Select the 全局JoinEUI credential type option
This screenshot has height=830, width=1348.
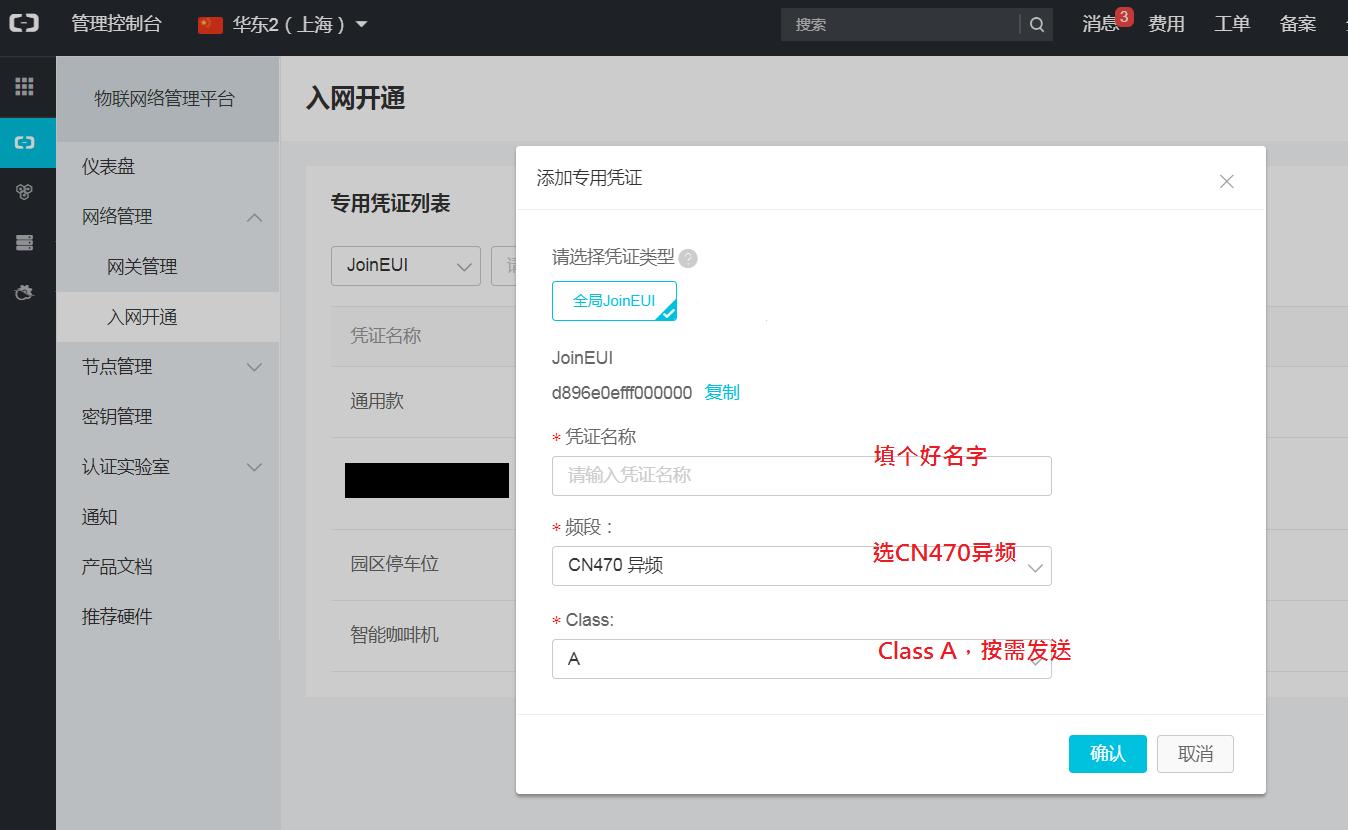coord(614,300)
